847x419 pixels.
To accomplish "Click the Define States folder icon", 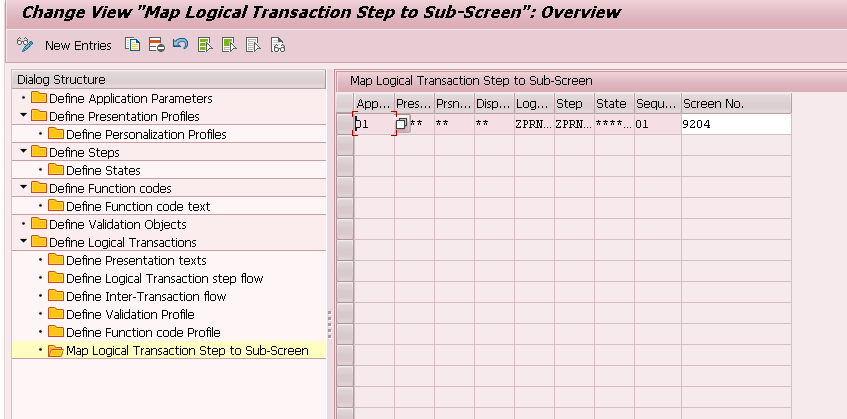I will [x=56, y=170].
